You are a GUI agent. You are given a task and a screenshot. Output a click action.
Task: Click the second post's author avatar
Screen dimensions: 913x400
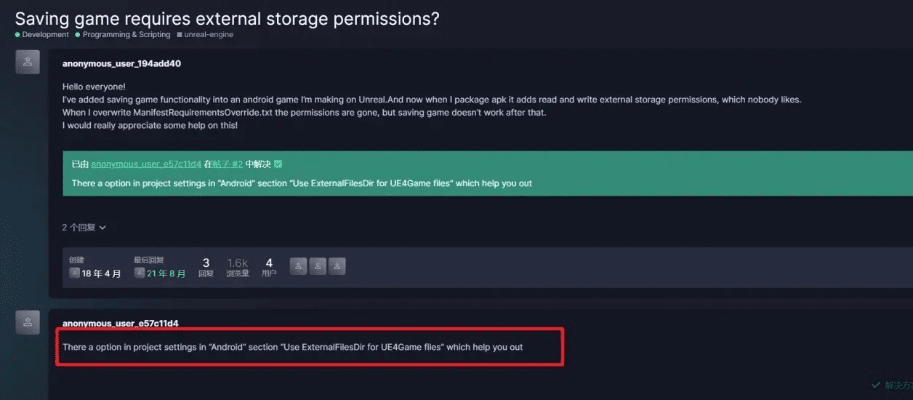(x=30, y=322)
